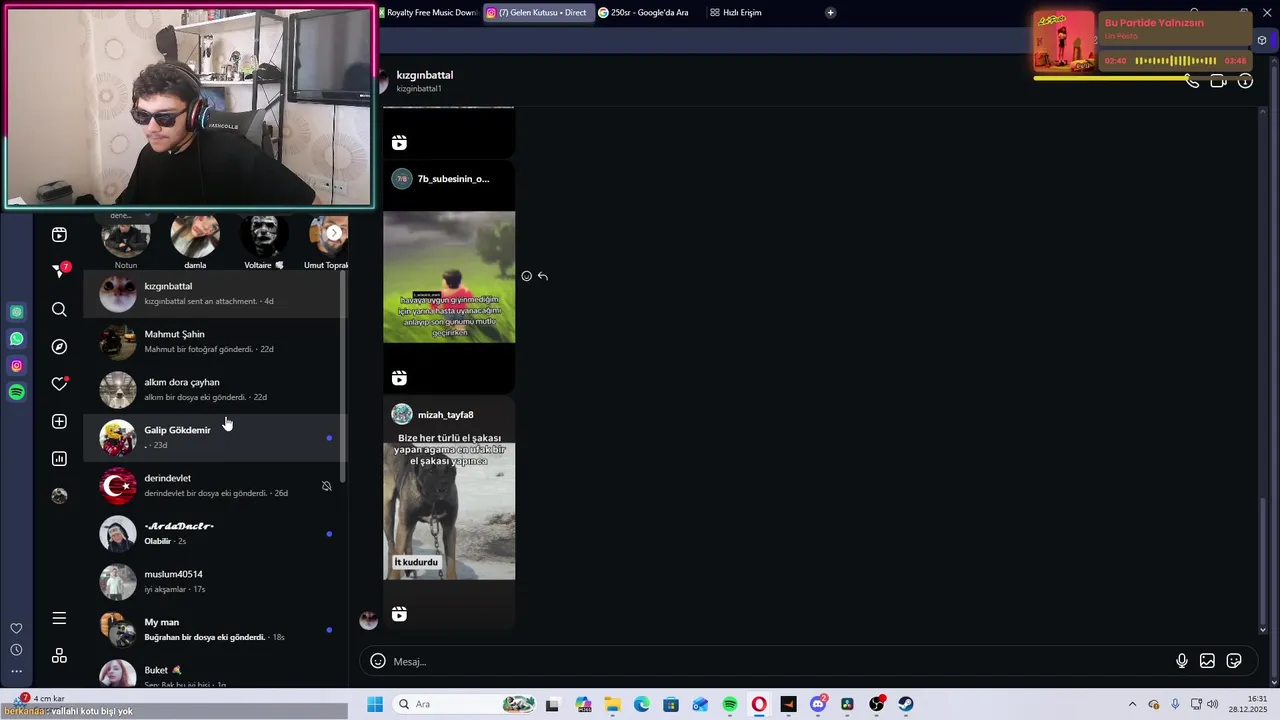Open Opera sidebar heart bookmarks icon

(16, 628)
